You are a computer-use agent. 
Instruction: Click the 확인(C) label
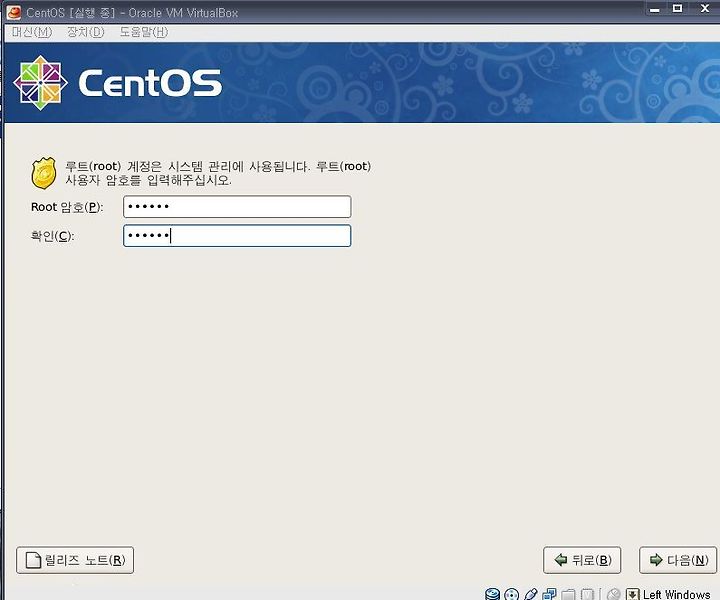coord(52,236)
